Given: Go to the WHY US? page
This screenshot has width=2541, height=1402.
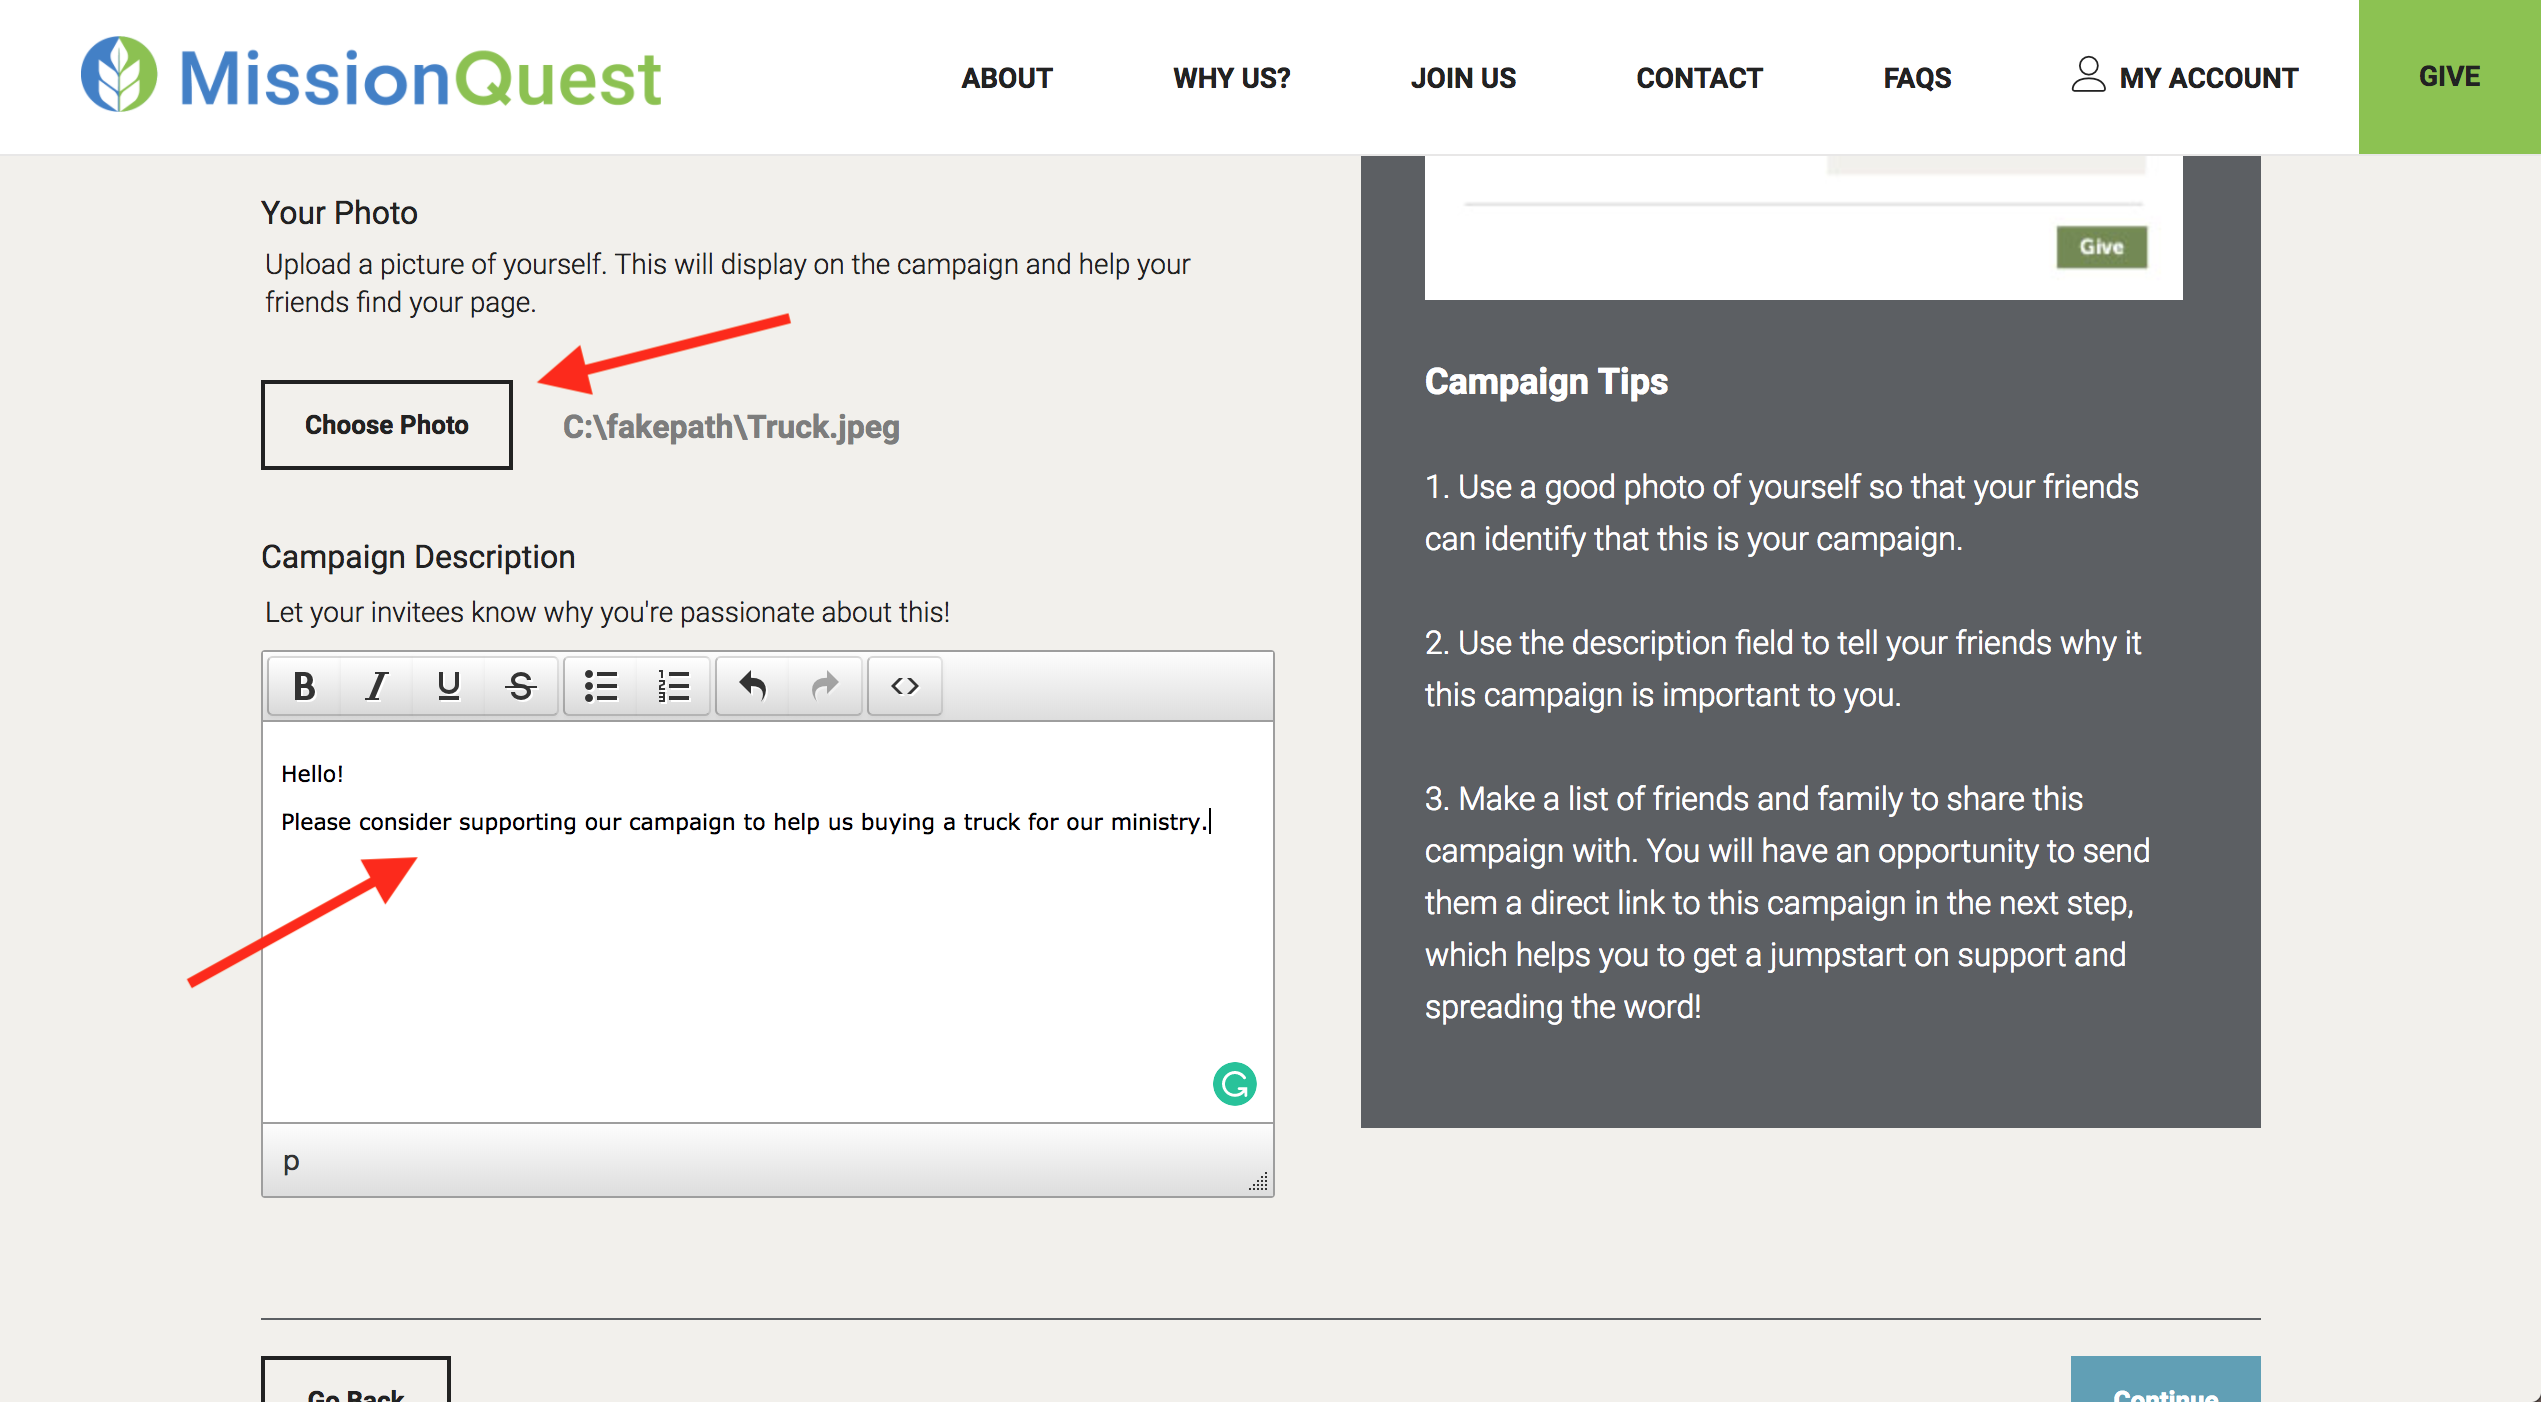Looking at the screenshot, I should point(1231,78).
